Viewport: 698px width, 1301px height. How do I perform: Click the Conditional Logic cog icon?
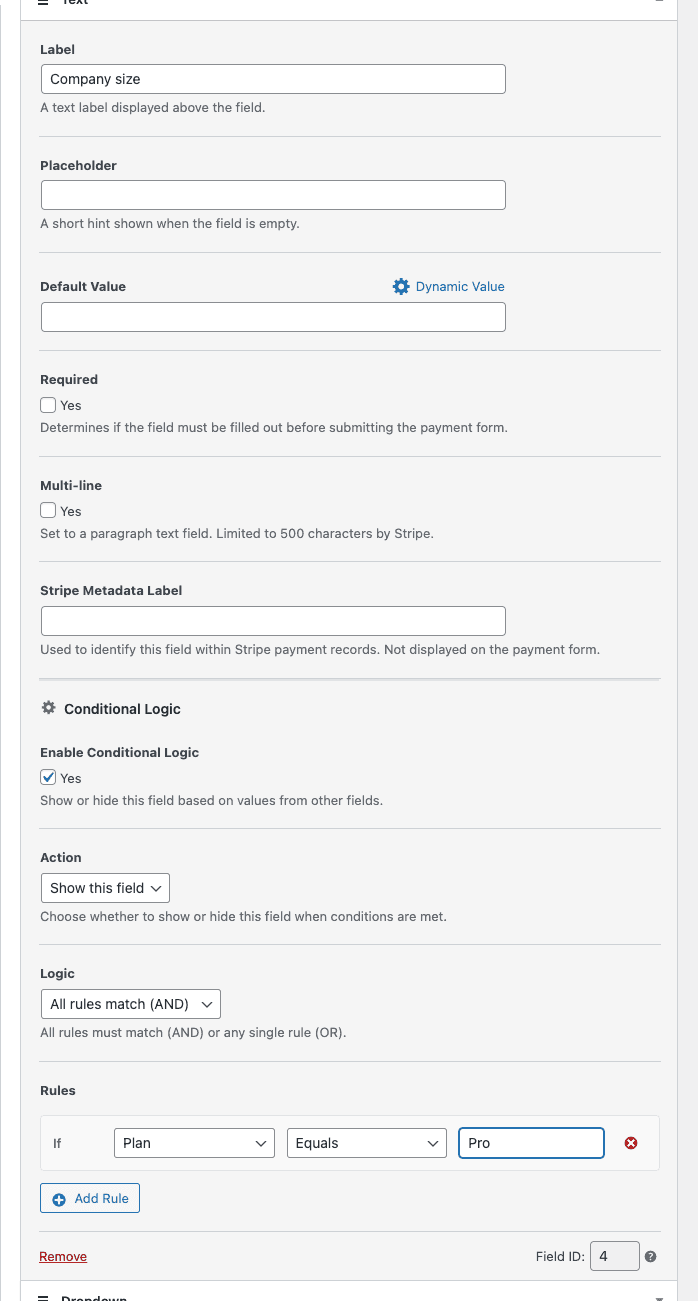[x=48, y=708]
